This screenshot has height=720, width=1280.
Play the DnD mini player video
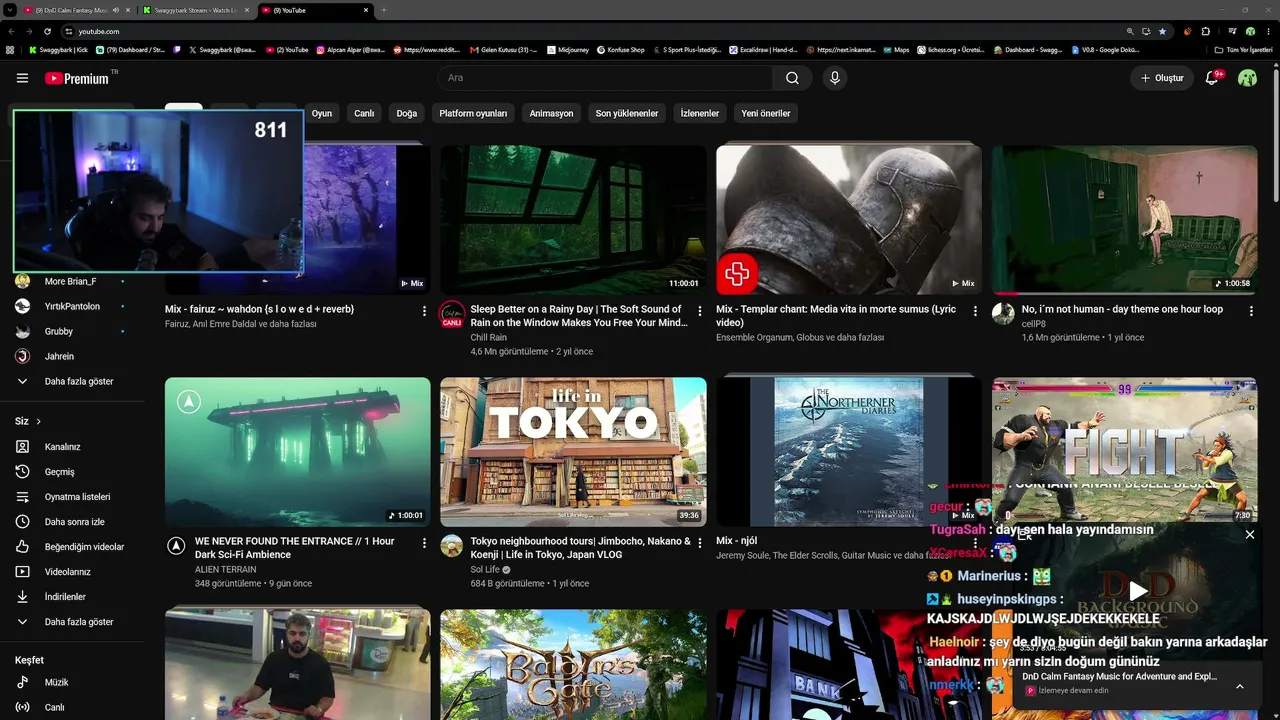[x=1138, y=591]
